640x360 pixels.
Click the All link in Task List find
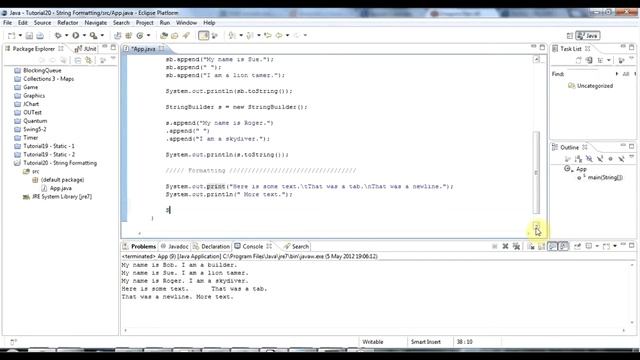625,74
